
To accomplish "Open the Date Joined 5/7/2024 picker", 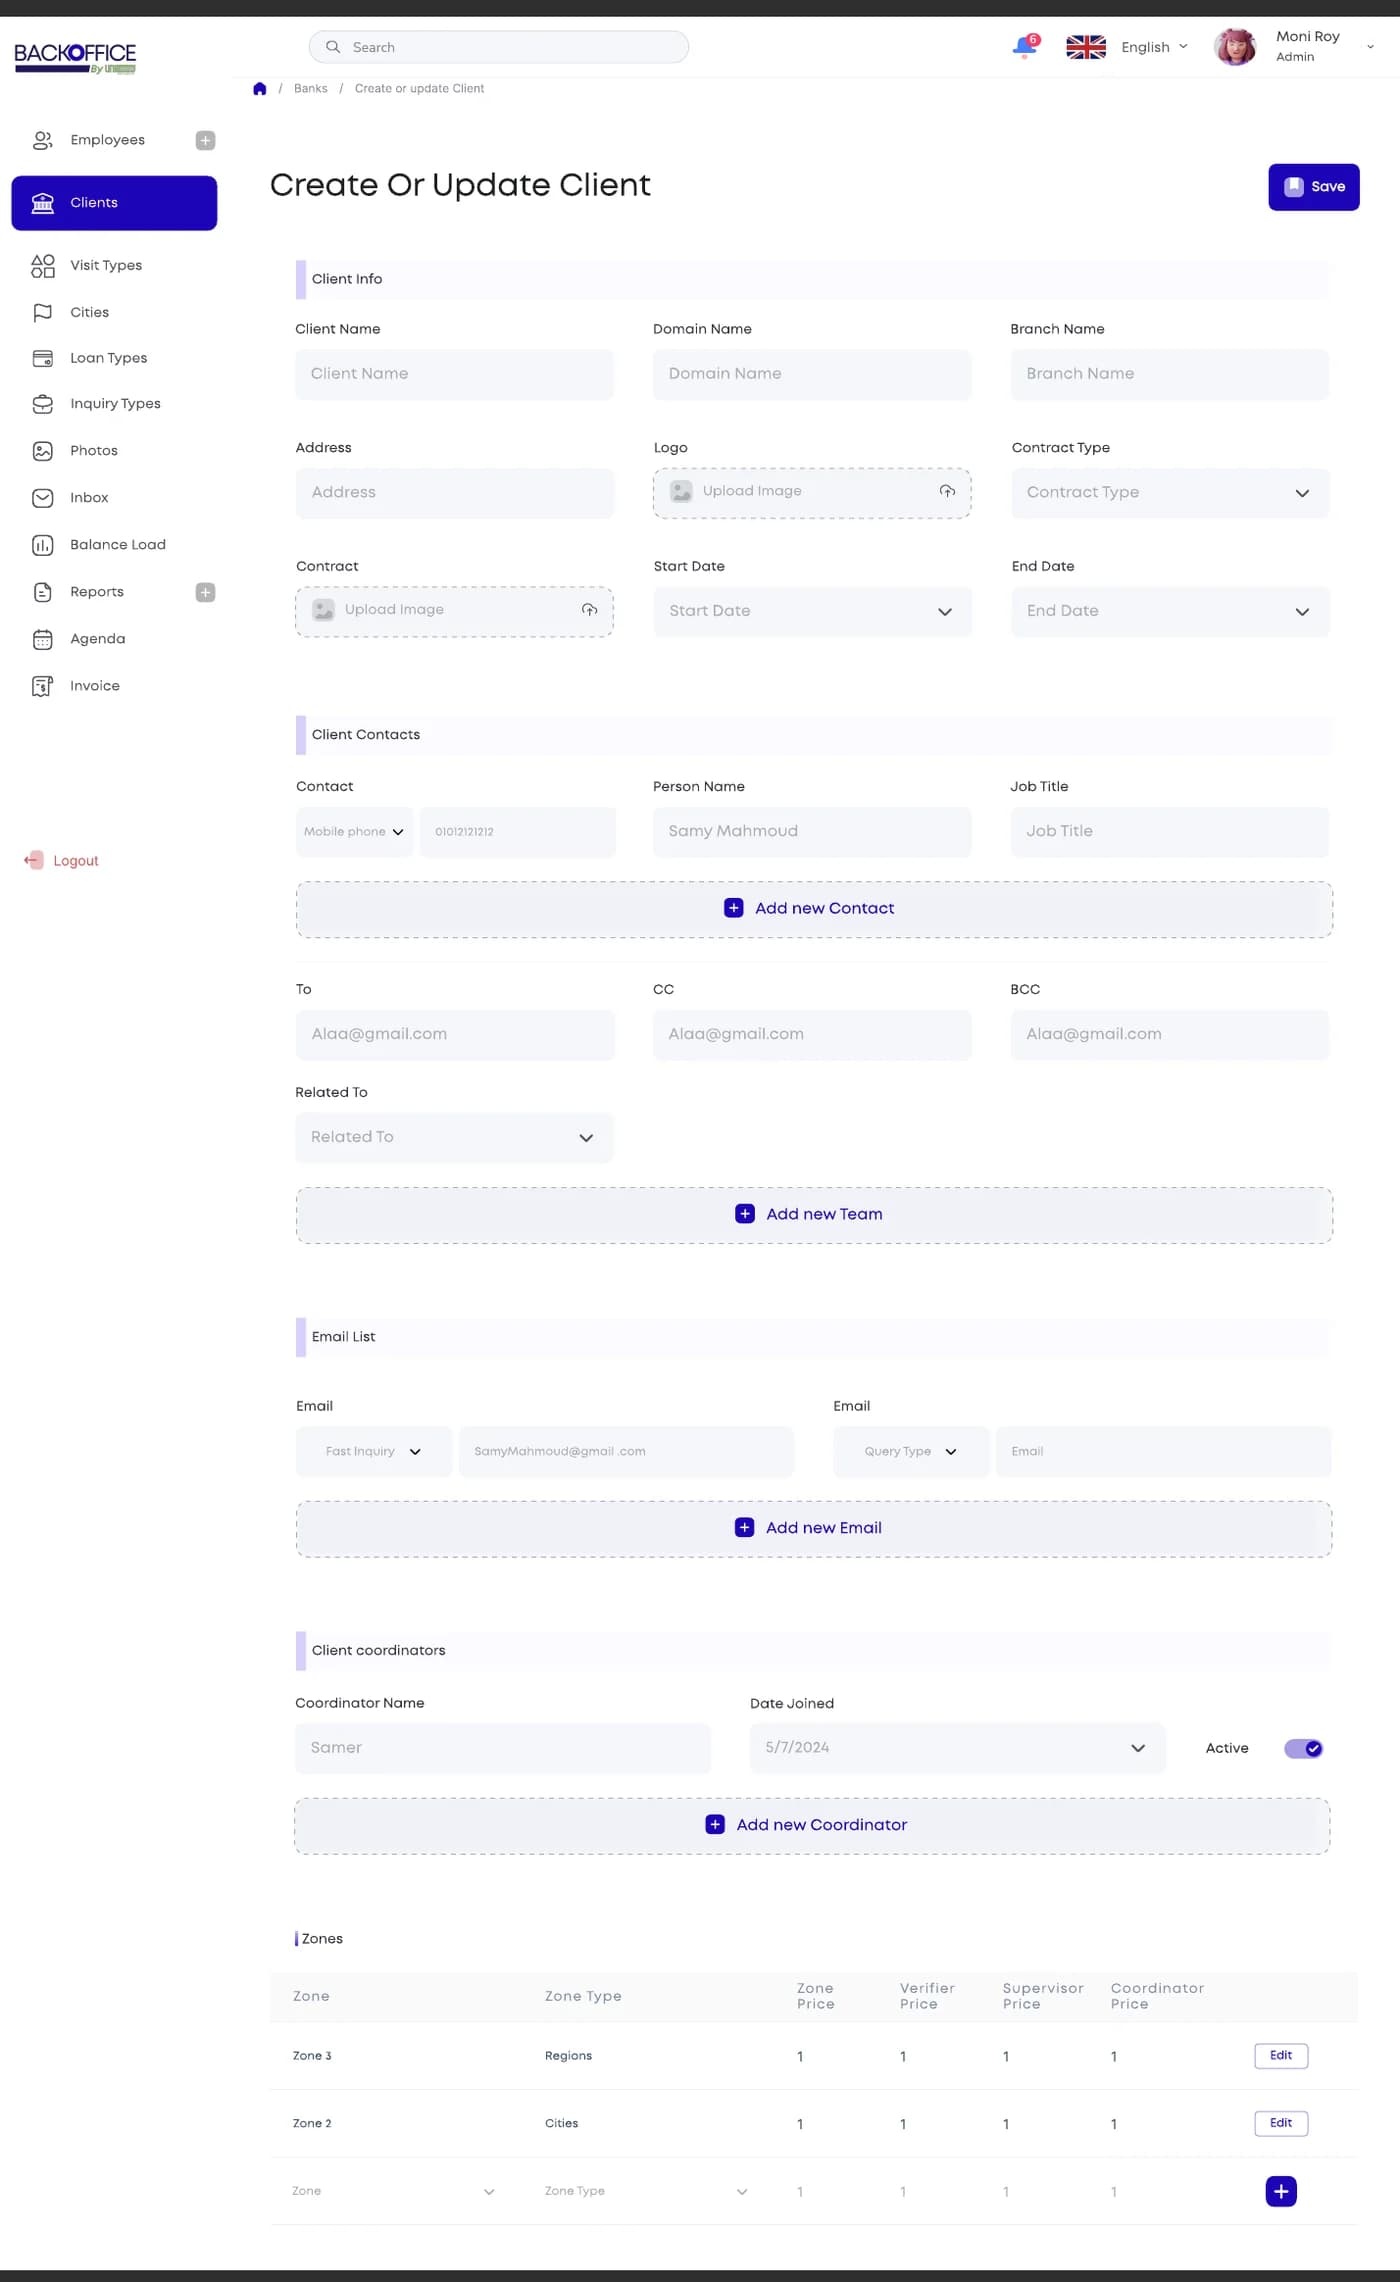I will [957, 1748].
